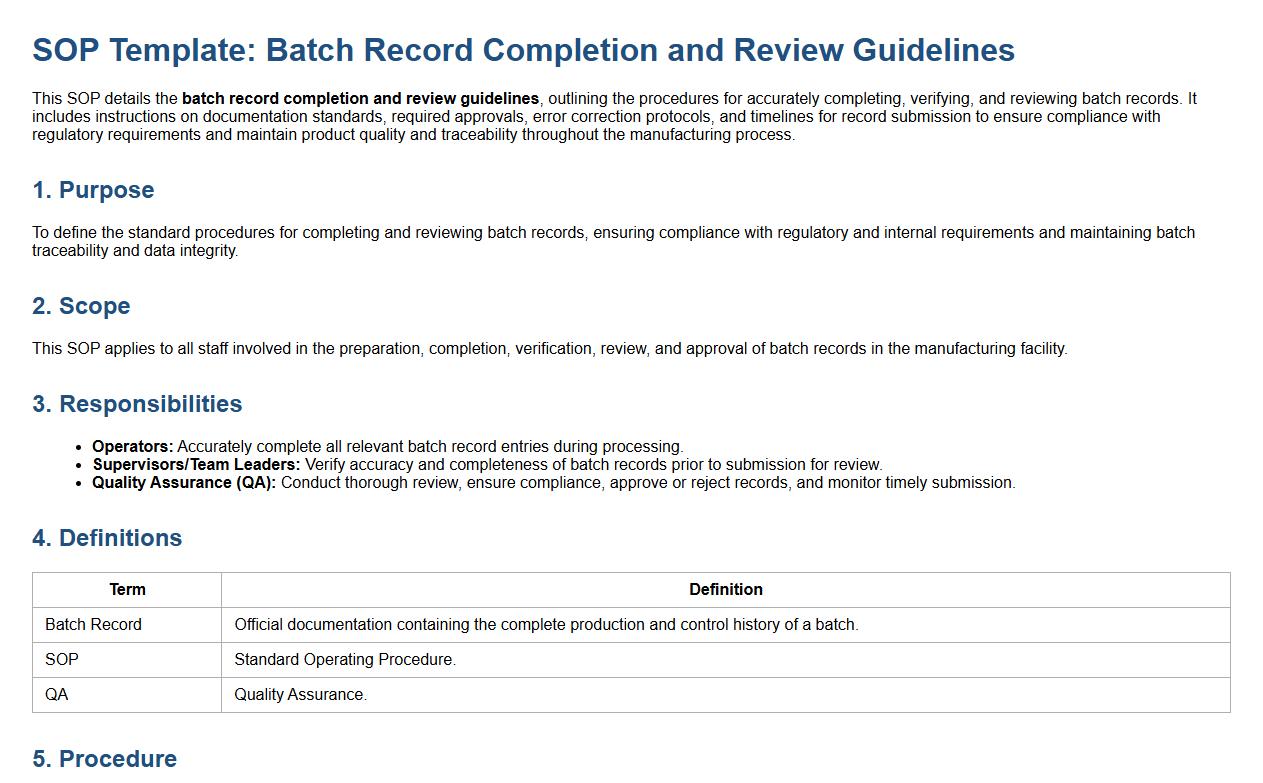
Task: Click the "3. Responsibilities" section heading
Action: tap(137, 404)
